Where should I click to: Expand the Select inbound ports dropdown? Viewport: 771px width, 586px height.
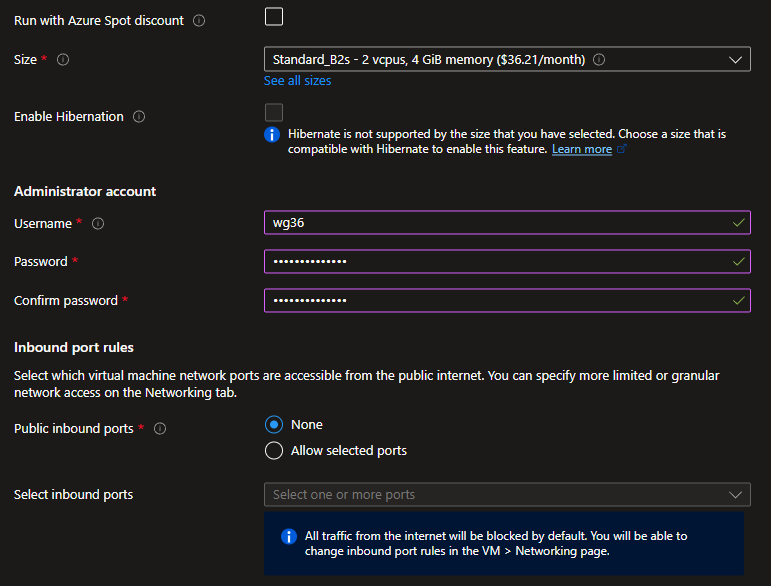pyautogui.click(x=507, y=494)
